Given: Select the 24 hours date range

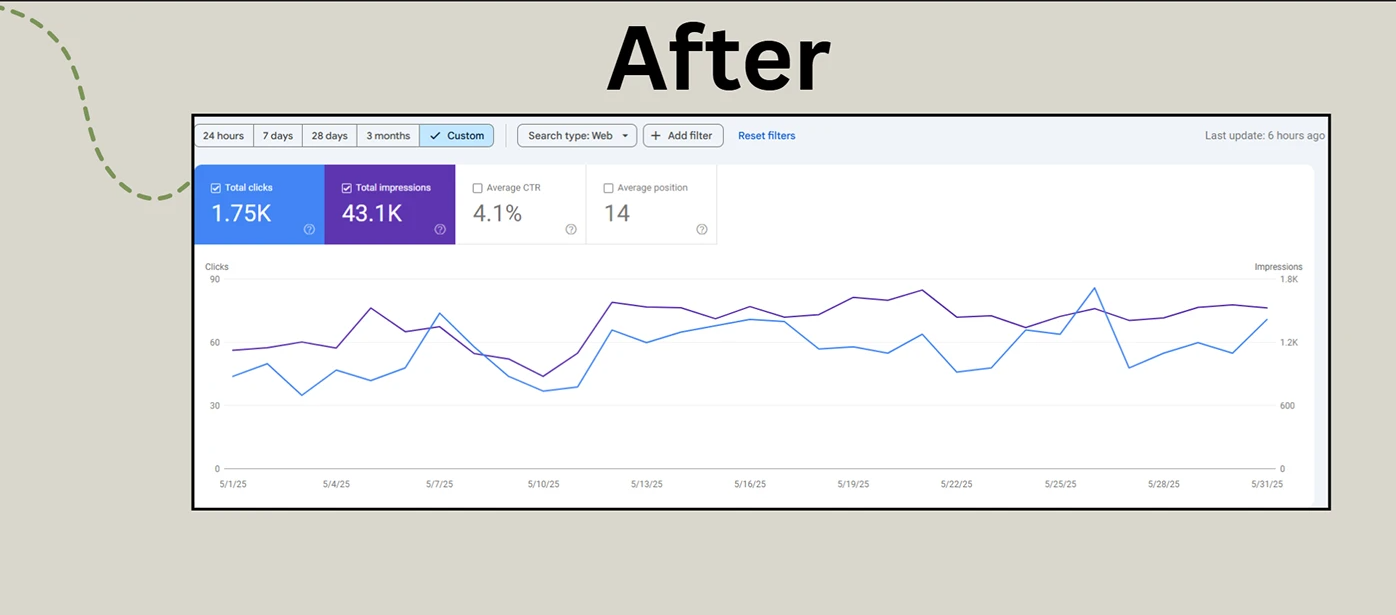Looking at the screenshot, I should point(223,136).
